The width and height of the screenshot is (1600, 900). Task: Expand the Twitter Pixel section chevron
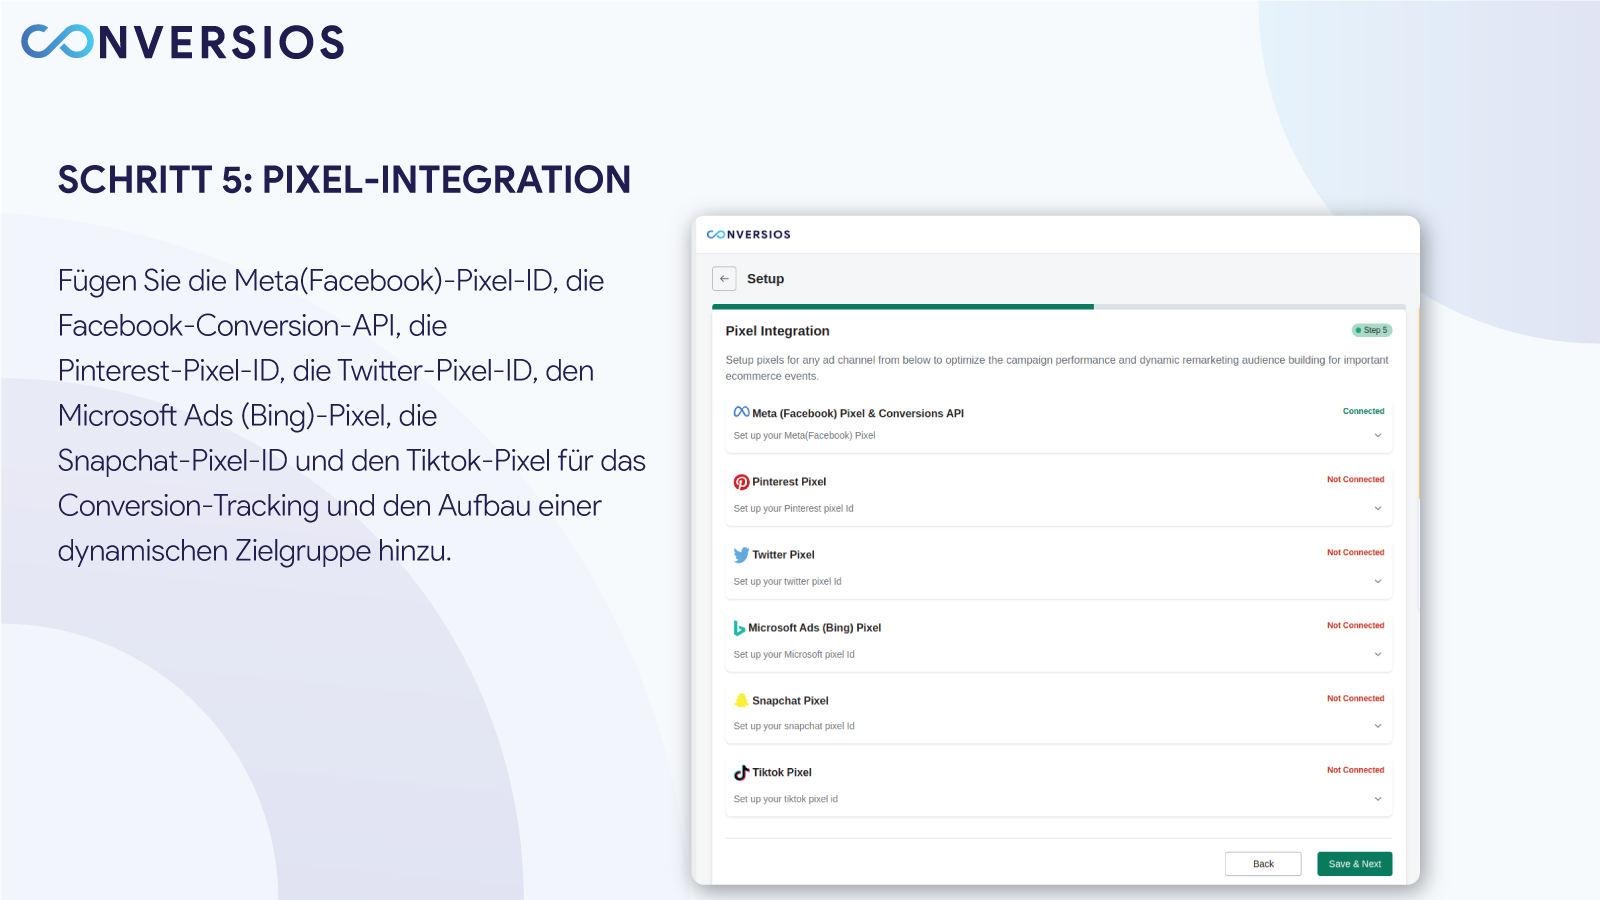[x=1378, y=581]
